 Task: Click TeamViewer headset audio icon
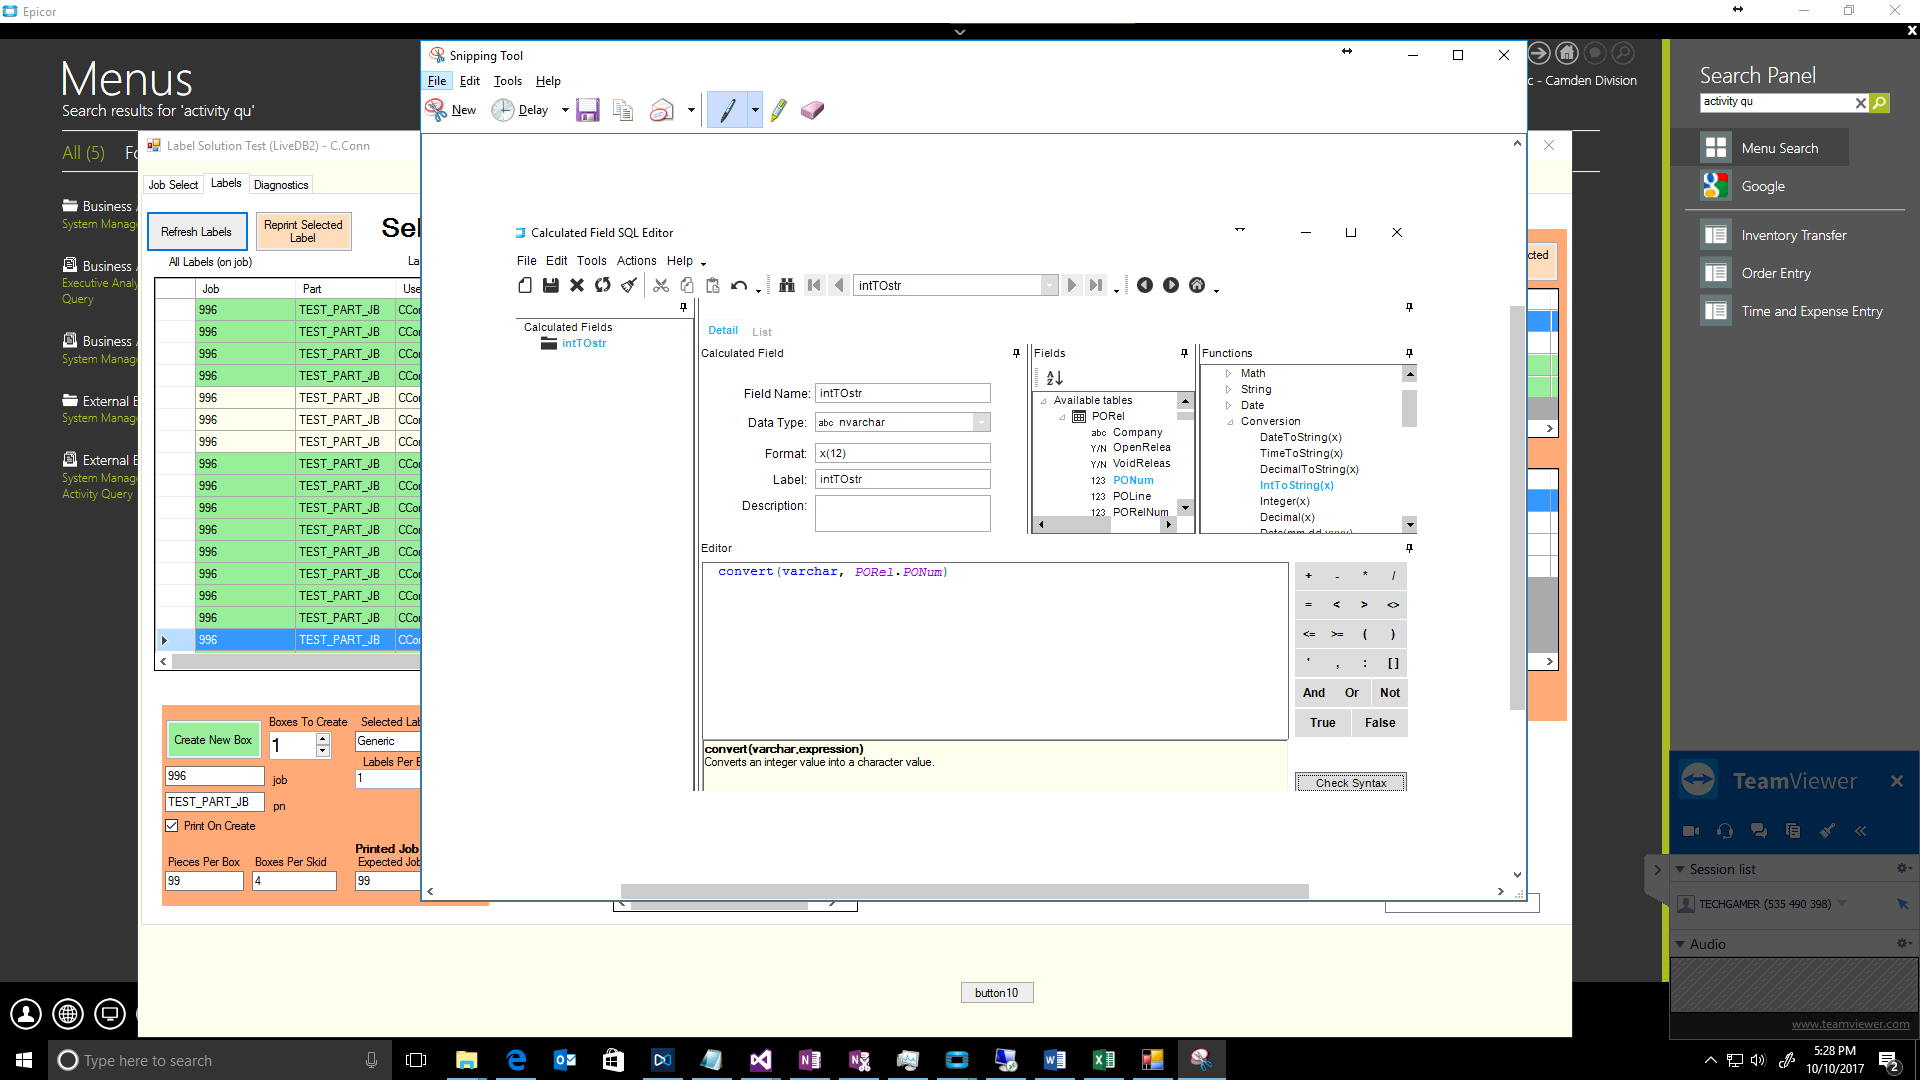(x=1725, y=831)
